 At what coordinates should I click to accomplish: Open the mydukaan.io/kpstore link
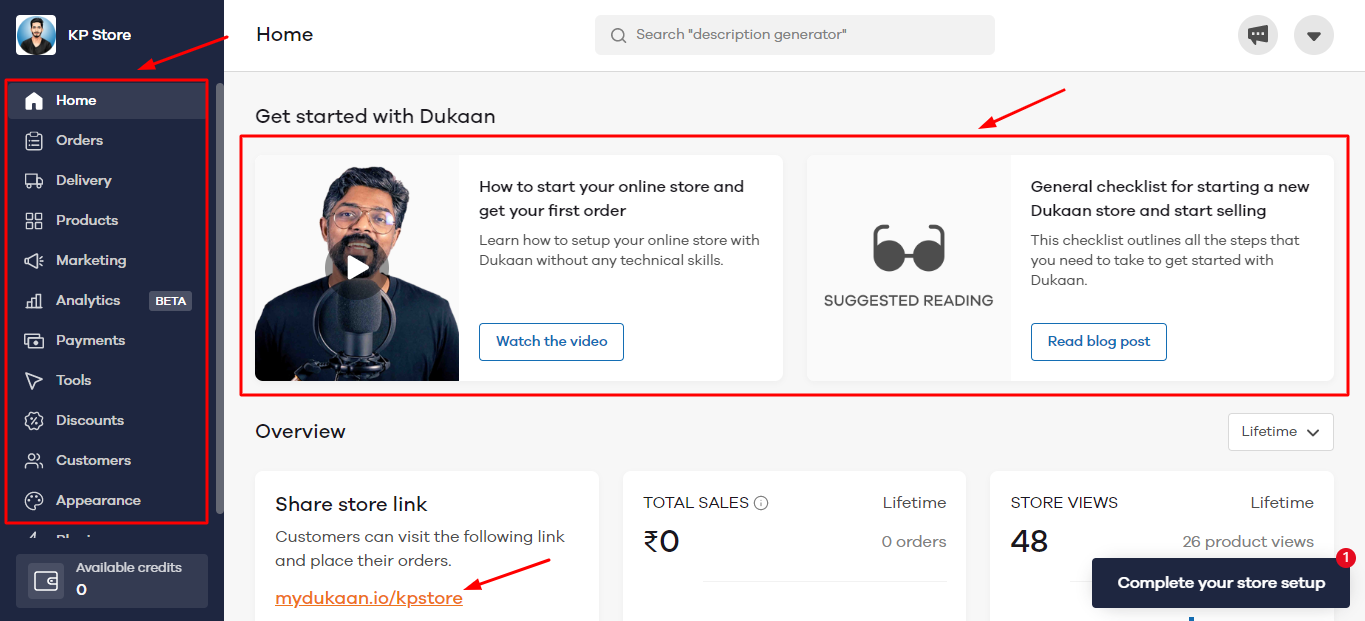369,598
